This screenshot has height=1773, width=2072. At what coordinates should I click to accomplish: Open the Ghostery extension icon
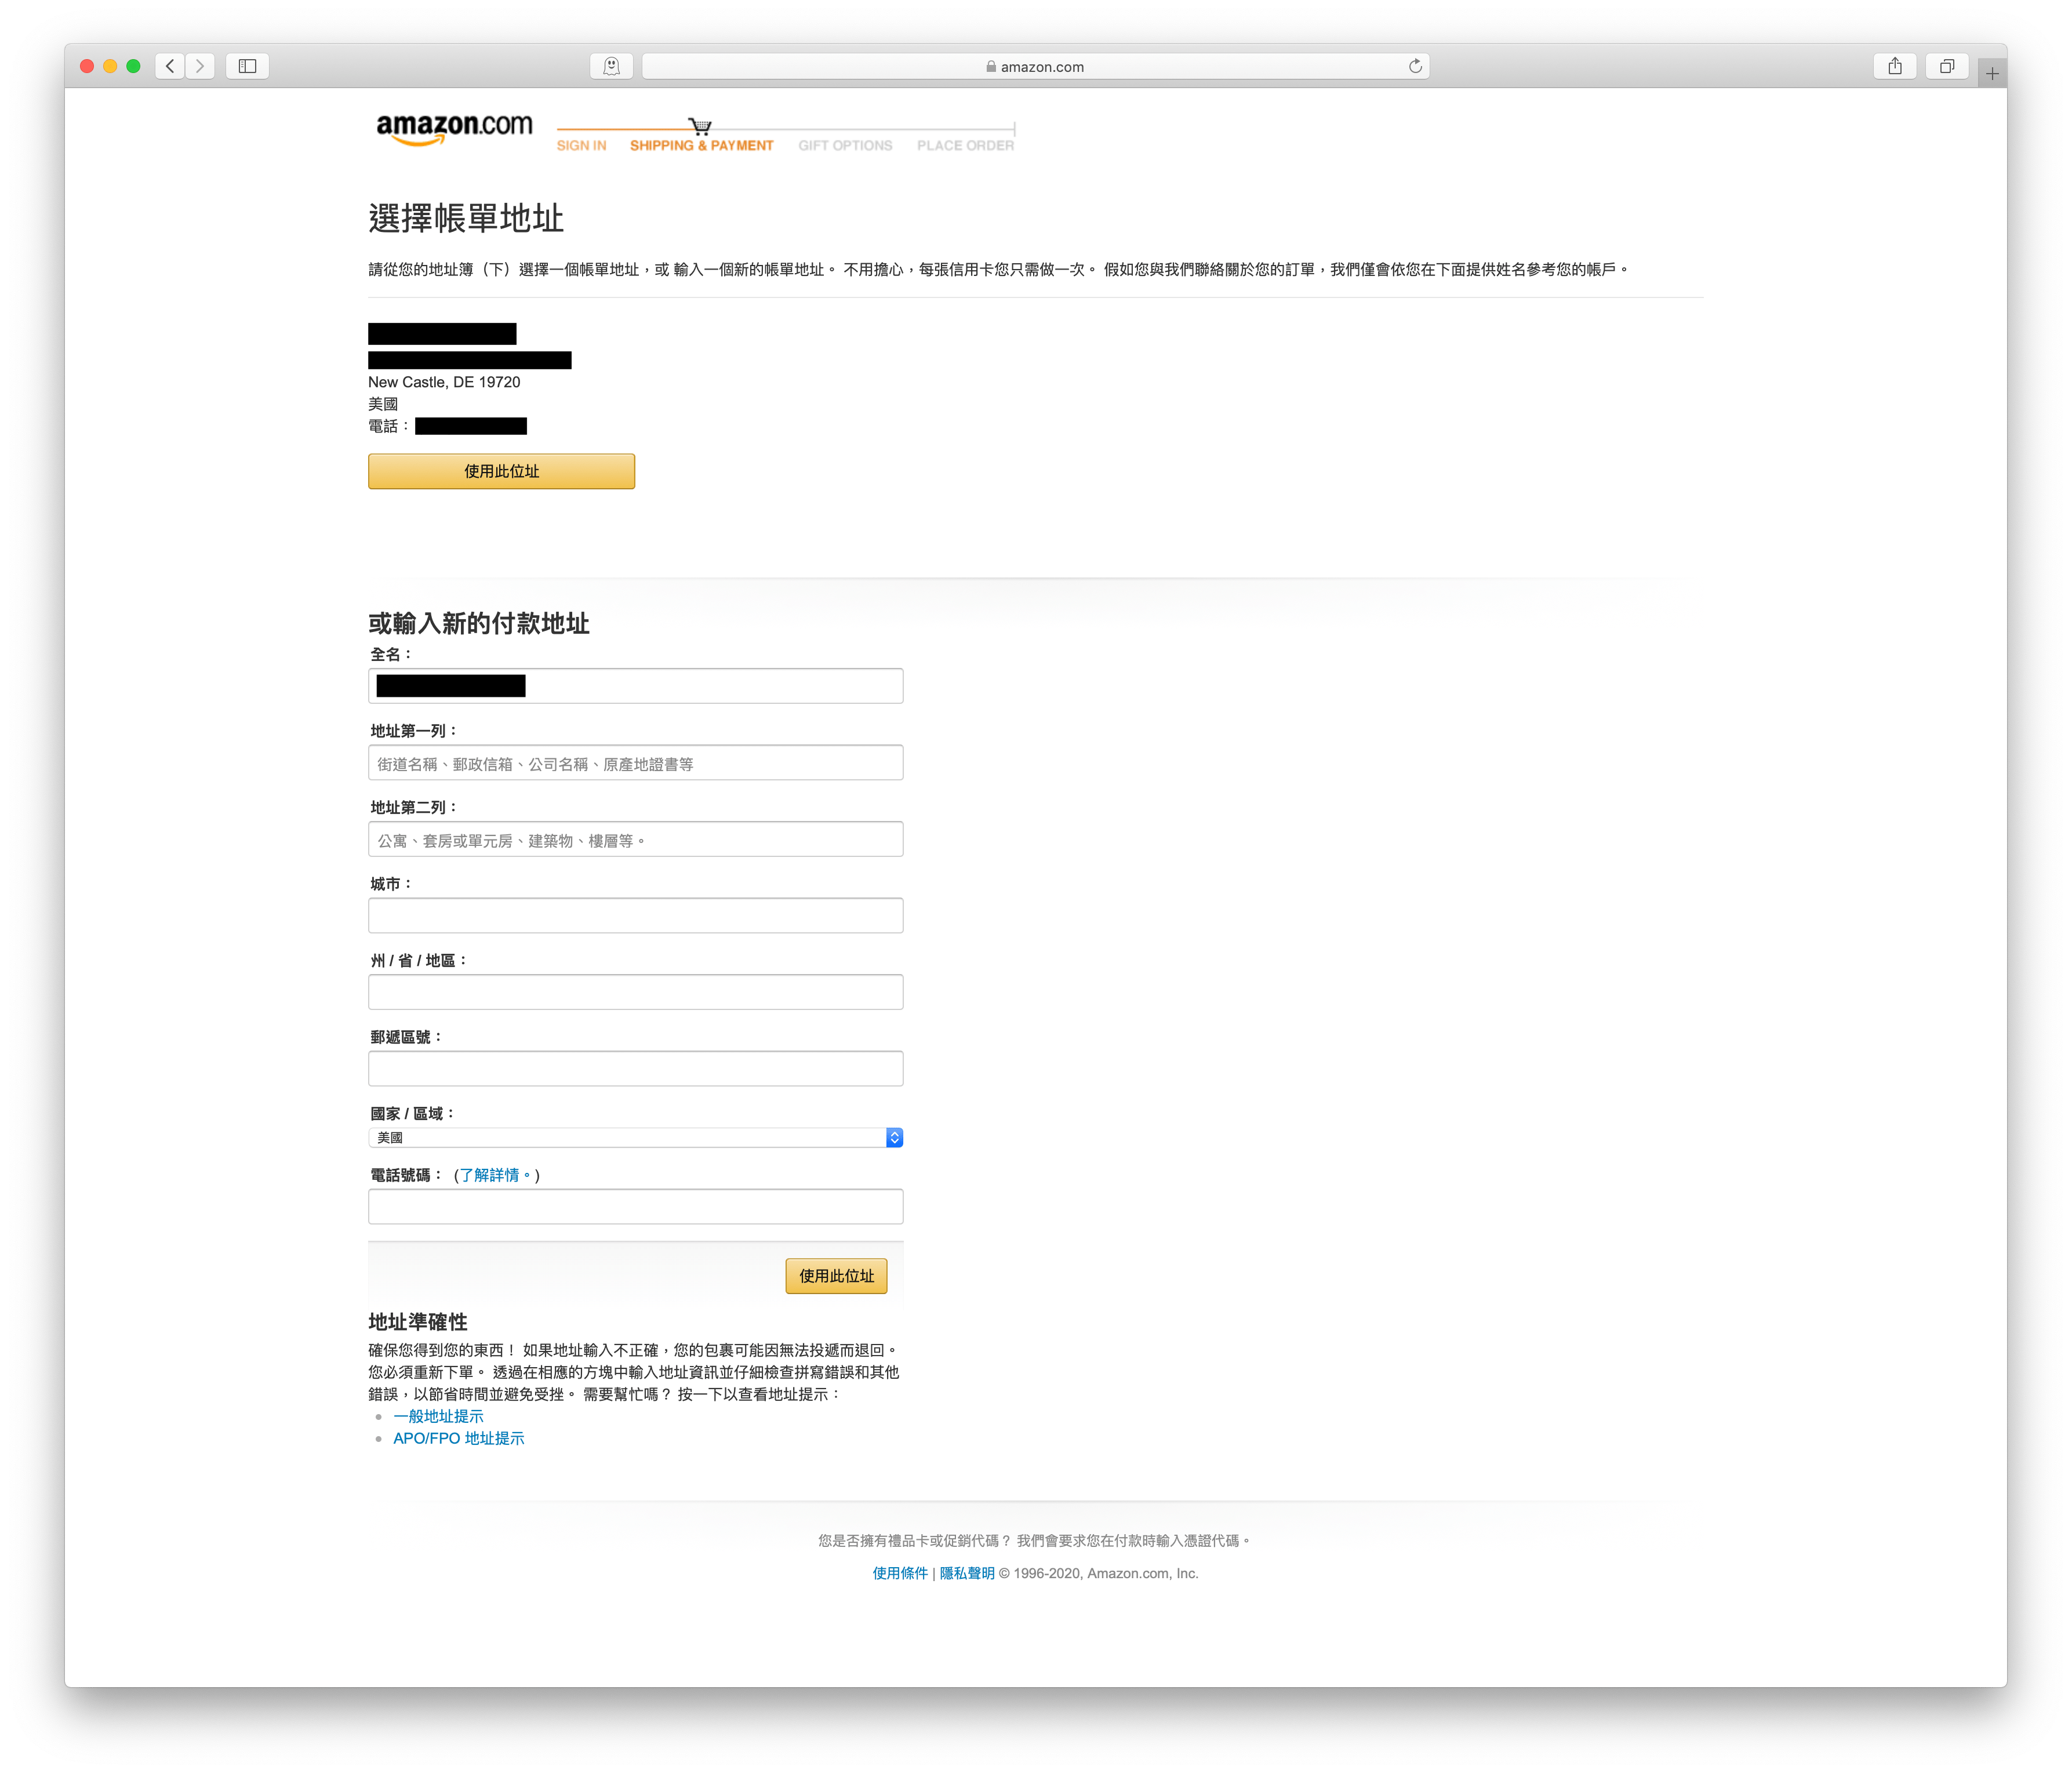[611, 66]
